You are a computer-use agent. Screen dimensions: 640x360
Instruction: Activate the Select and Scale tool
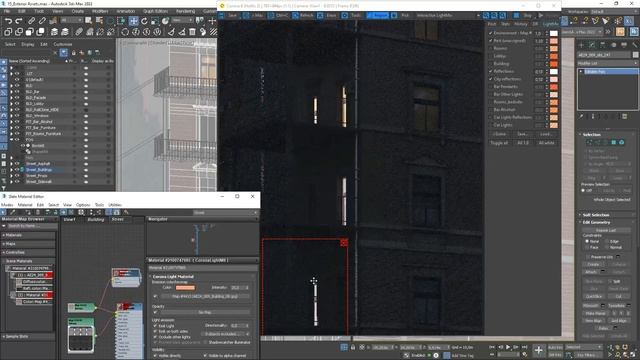click(x=155, y=21)
